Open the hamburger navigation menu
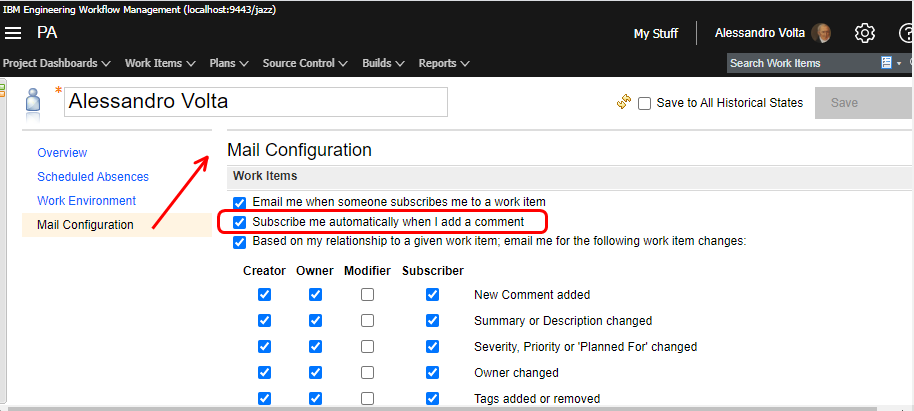 pos(13,33)
